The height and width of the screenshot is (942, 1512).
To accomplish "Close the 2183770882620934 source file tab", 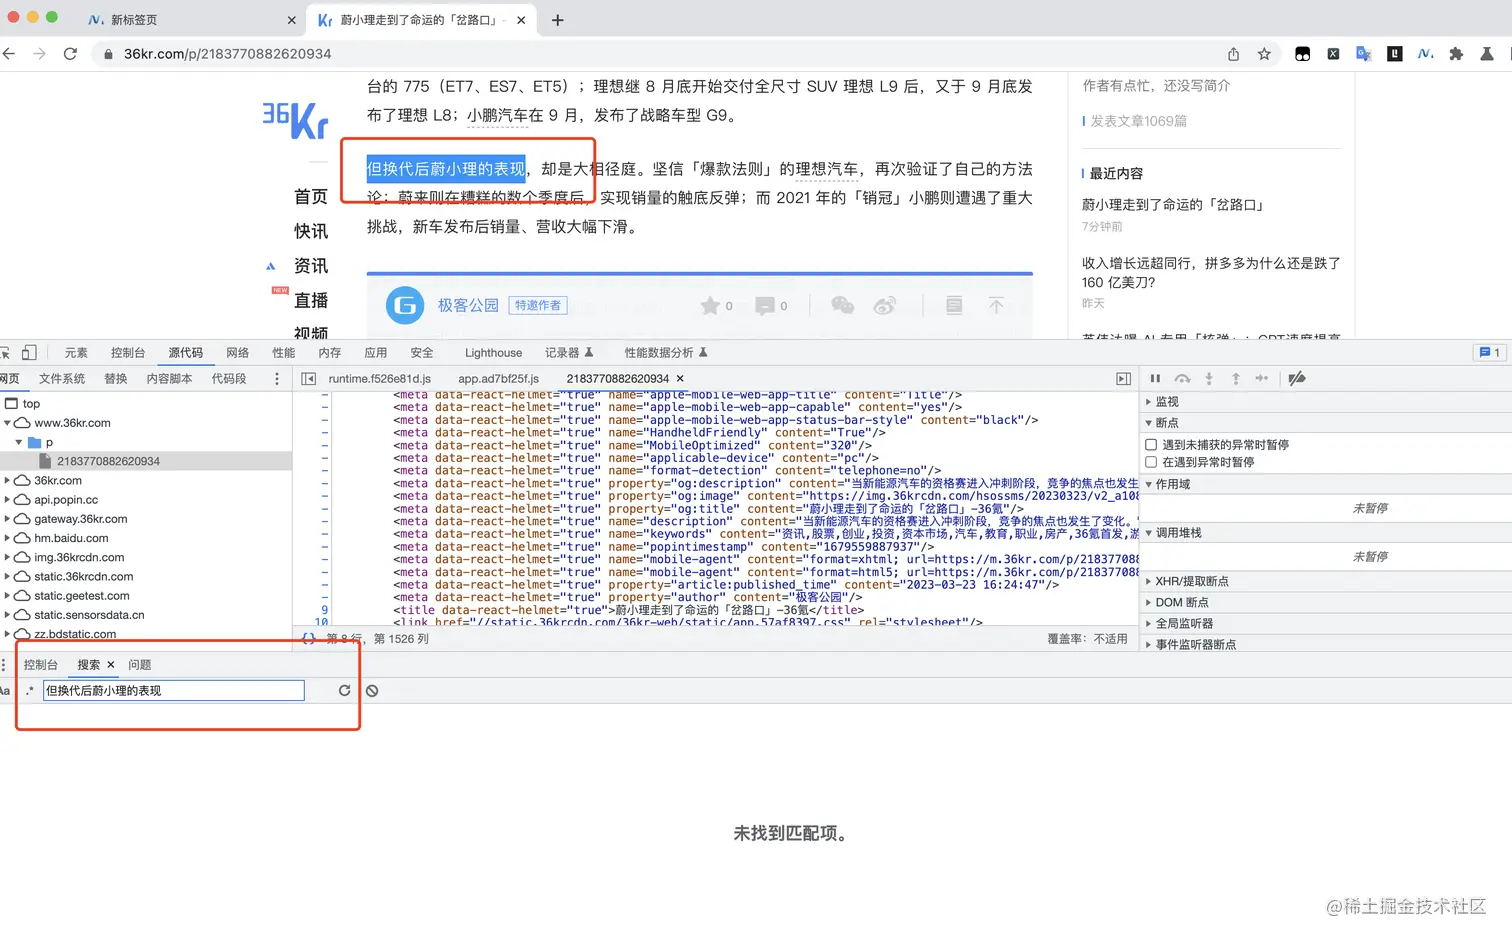I will (x=680, y=378).
